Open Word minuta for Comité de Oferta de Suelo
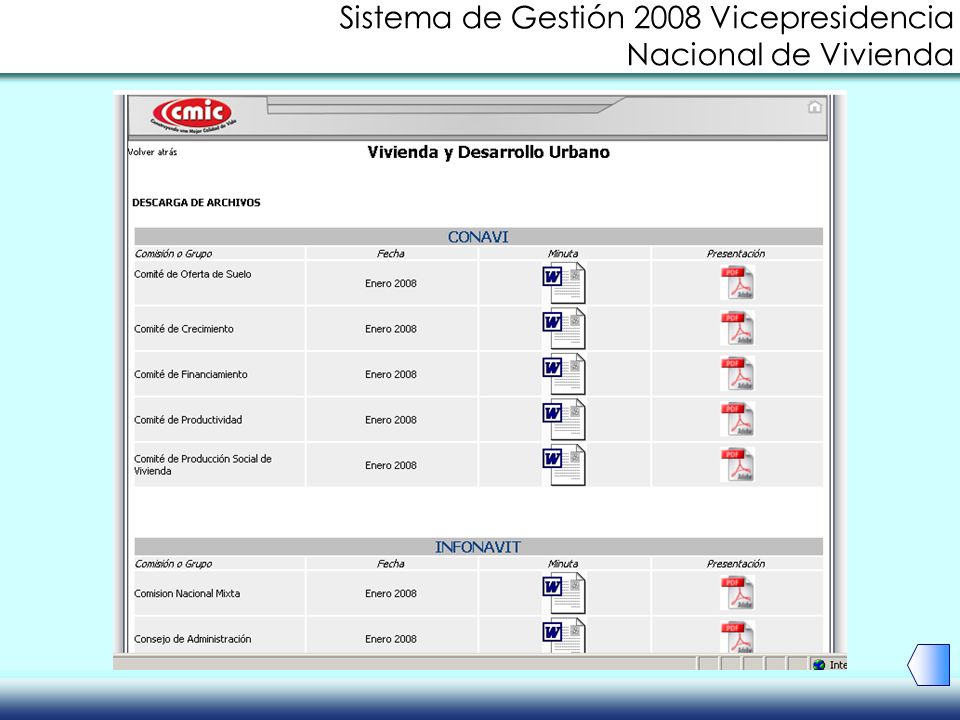The height and width of the screenshot is (720, 960). [564, 283]
